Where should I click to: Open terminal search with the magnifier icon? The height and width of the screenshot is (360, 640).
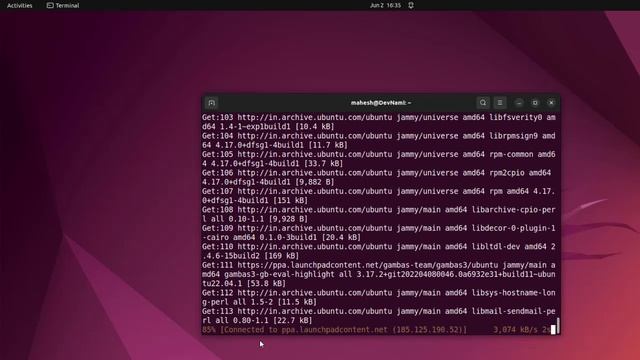pos(483,103)
